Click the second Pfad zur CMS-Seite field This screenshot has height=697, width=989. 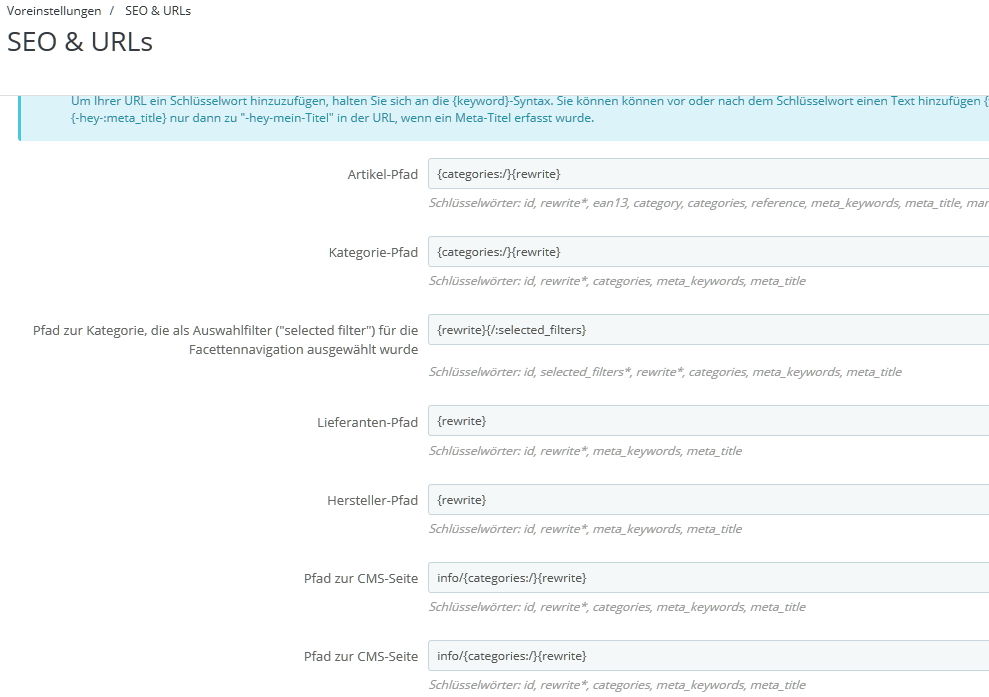(600, 655)
